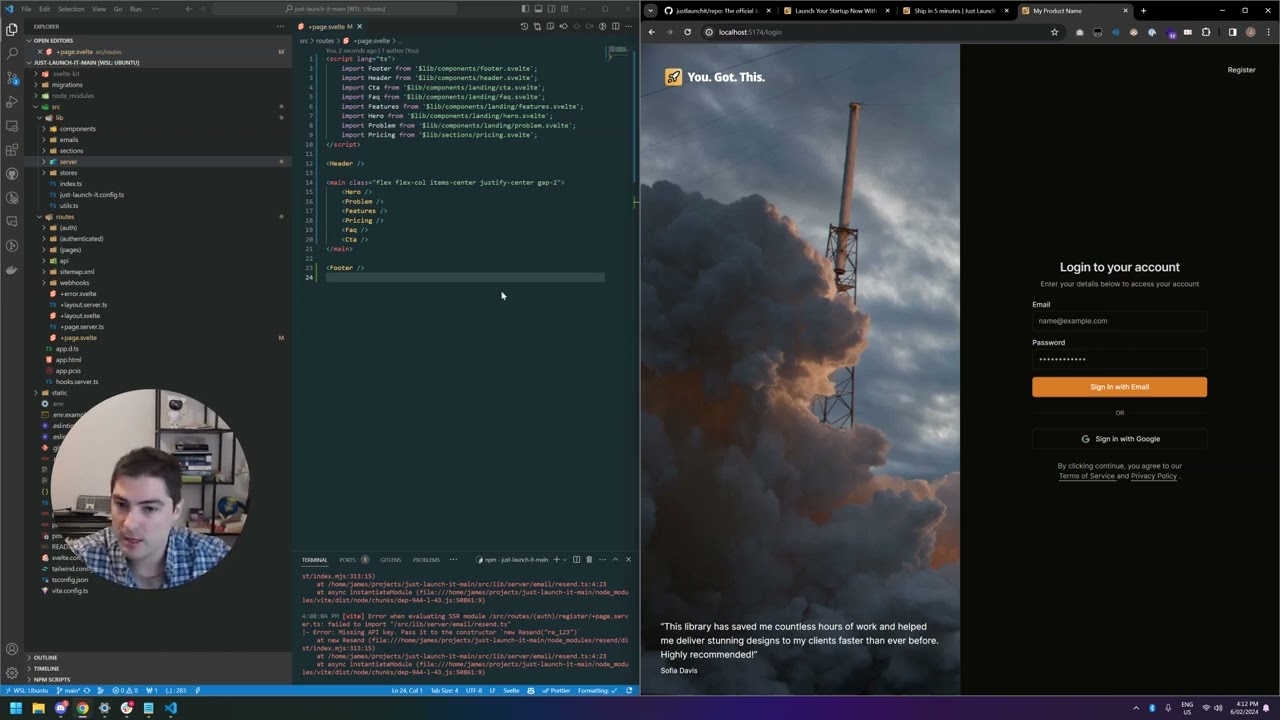This screenshot has height=720, width=1280.
Task: Split the terminal panel
Action: [x=576, y=559]
